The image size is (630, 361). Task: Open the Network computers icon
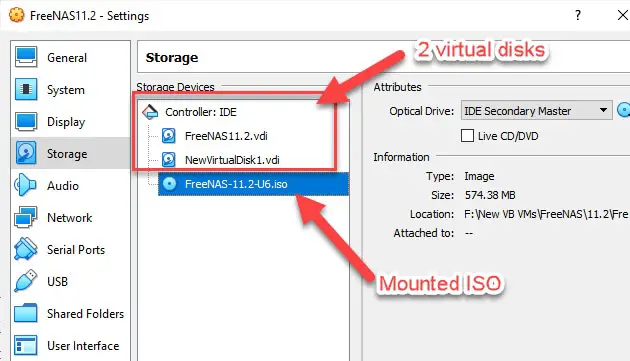click(26, 217)
